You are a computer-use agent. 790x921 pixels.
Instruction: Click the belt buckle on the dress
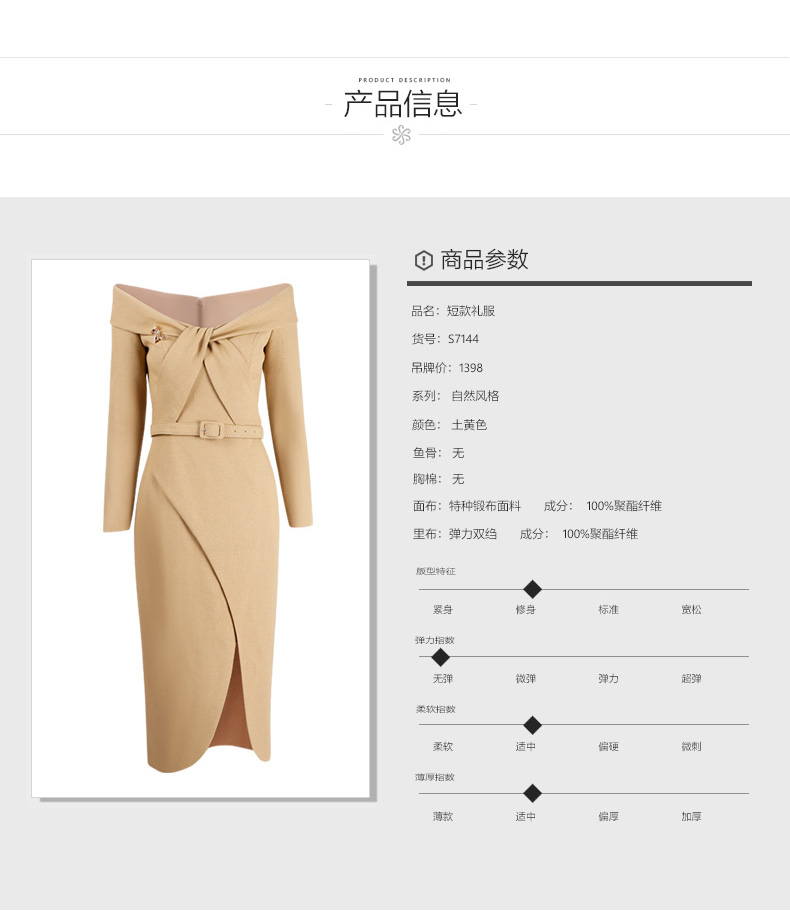click(210, 431)
